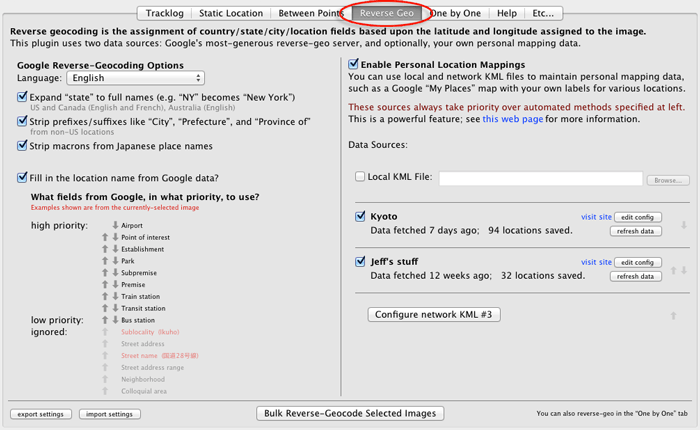
Task: Click the down arrow beside Subpremise
Action: click(x=115, y=272)
